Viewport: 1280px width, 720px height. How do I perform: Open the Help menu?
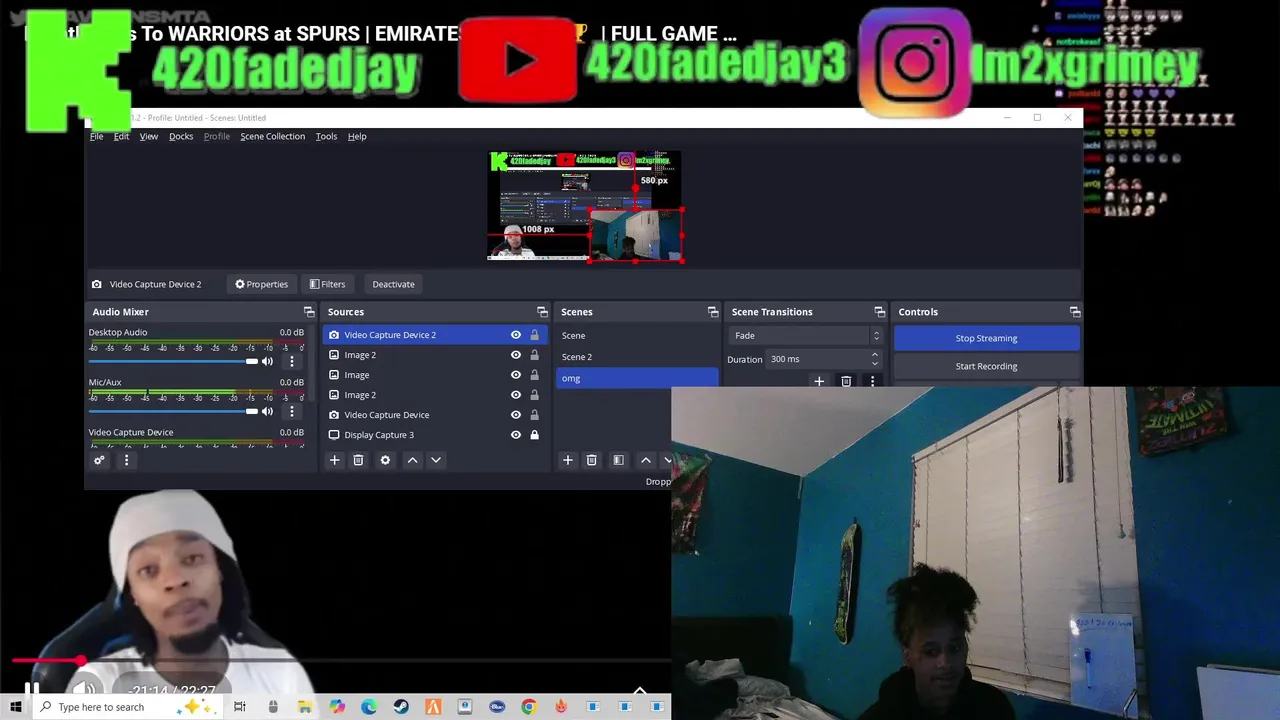click(x=357, y=136)
